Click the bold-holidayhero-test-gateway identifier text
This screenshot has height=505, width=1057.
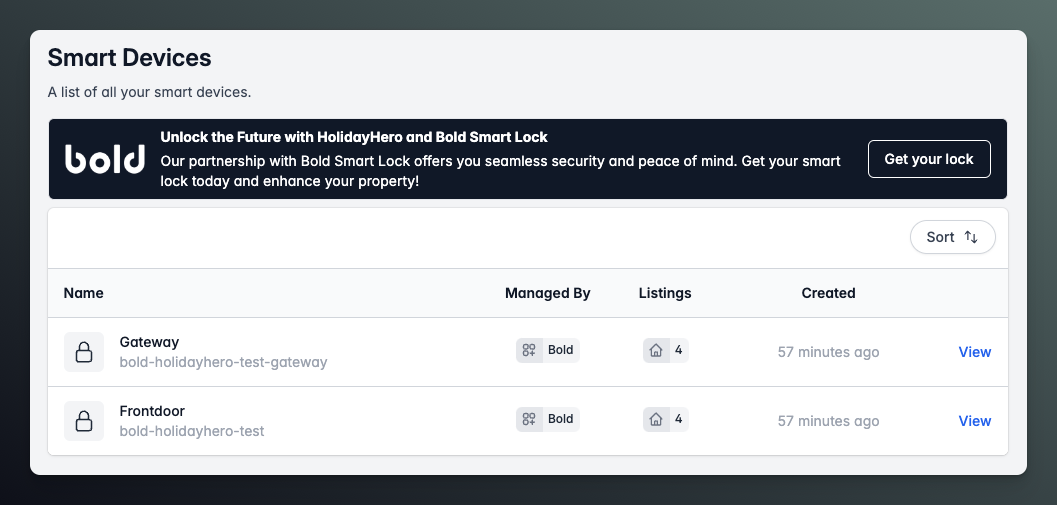tap(223, 362)
